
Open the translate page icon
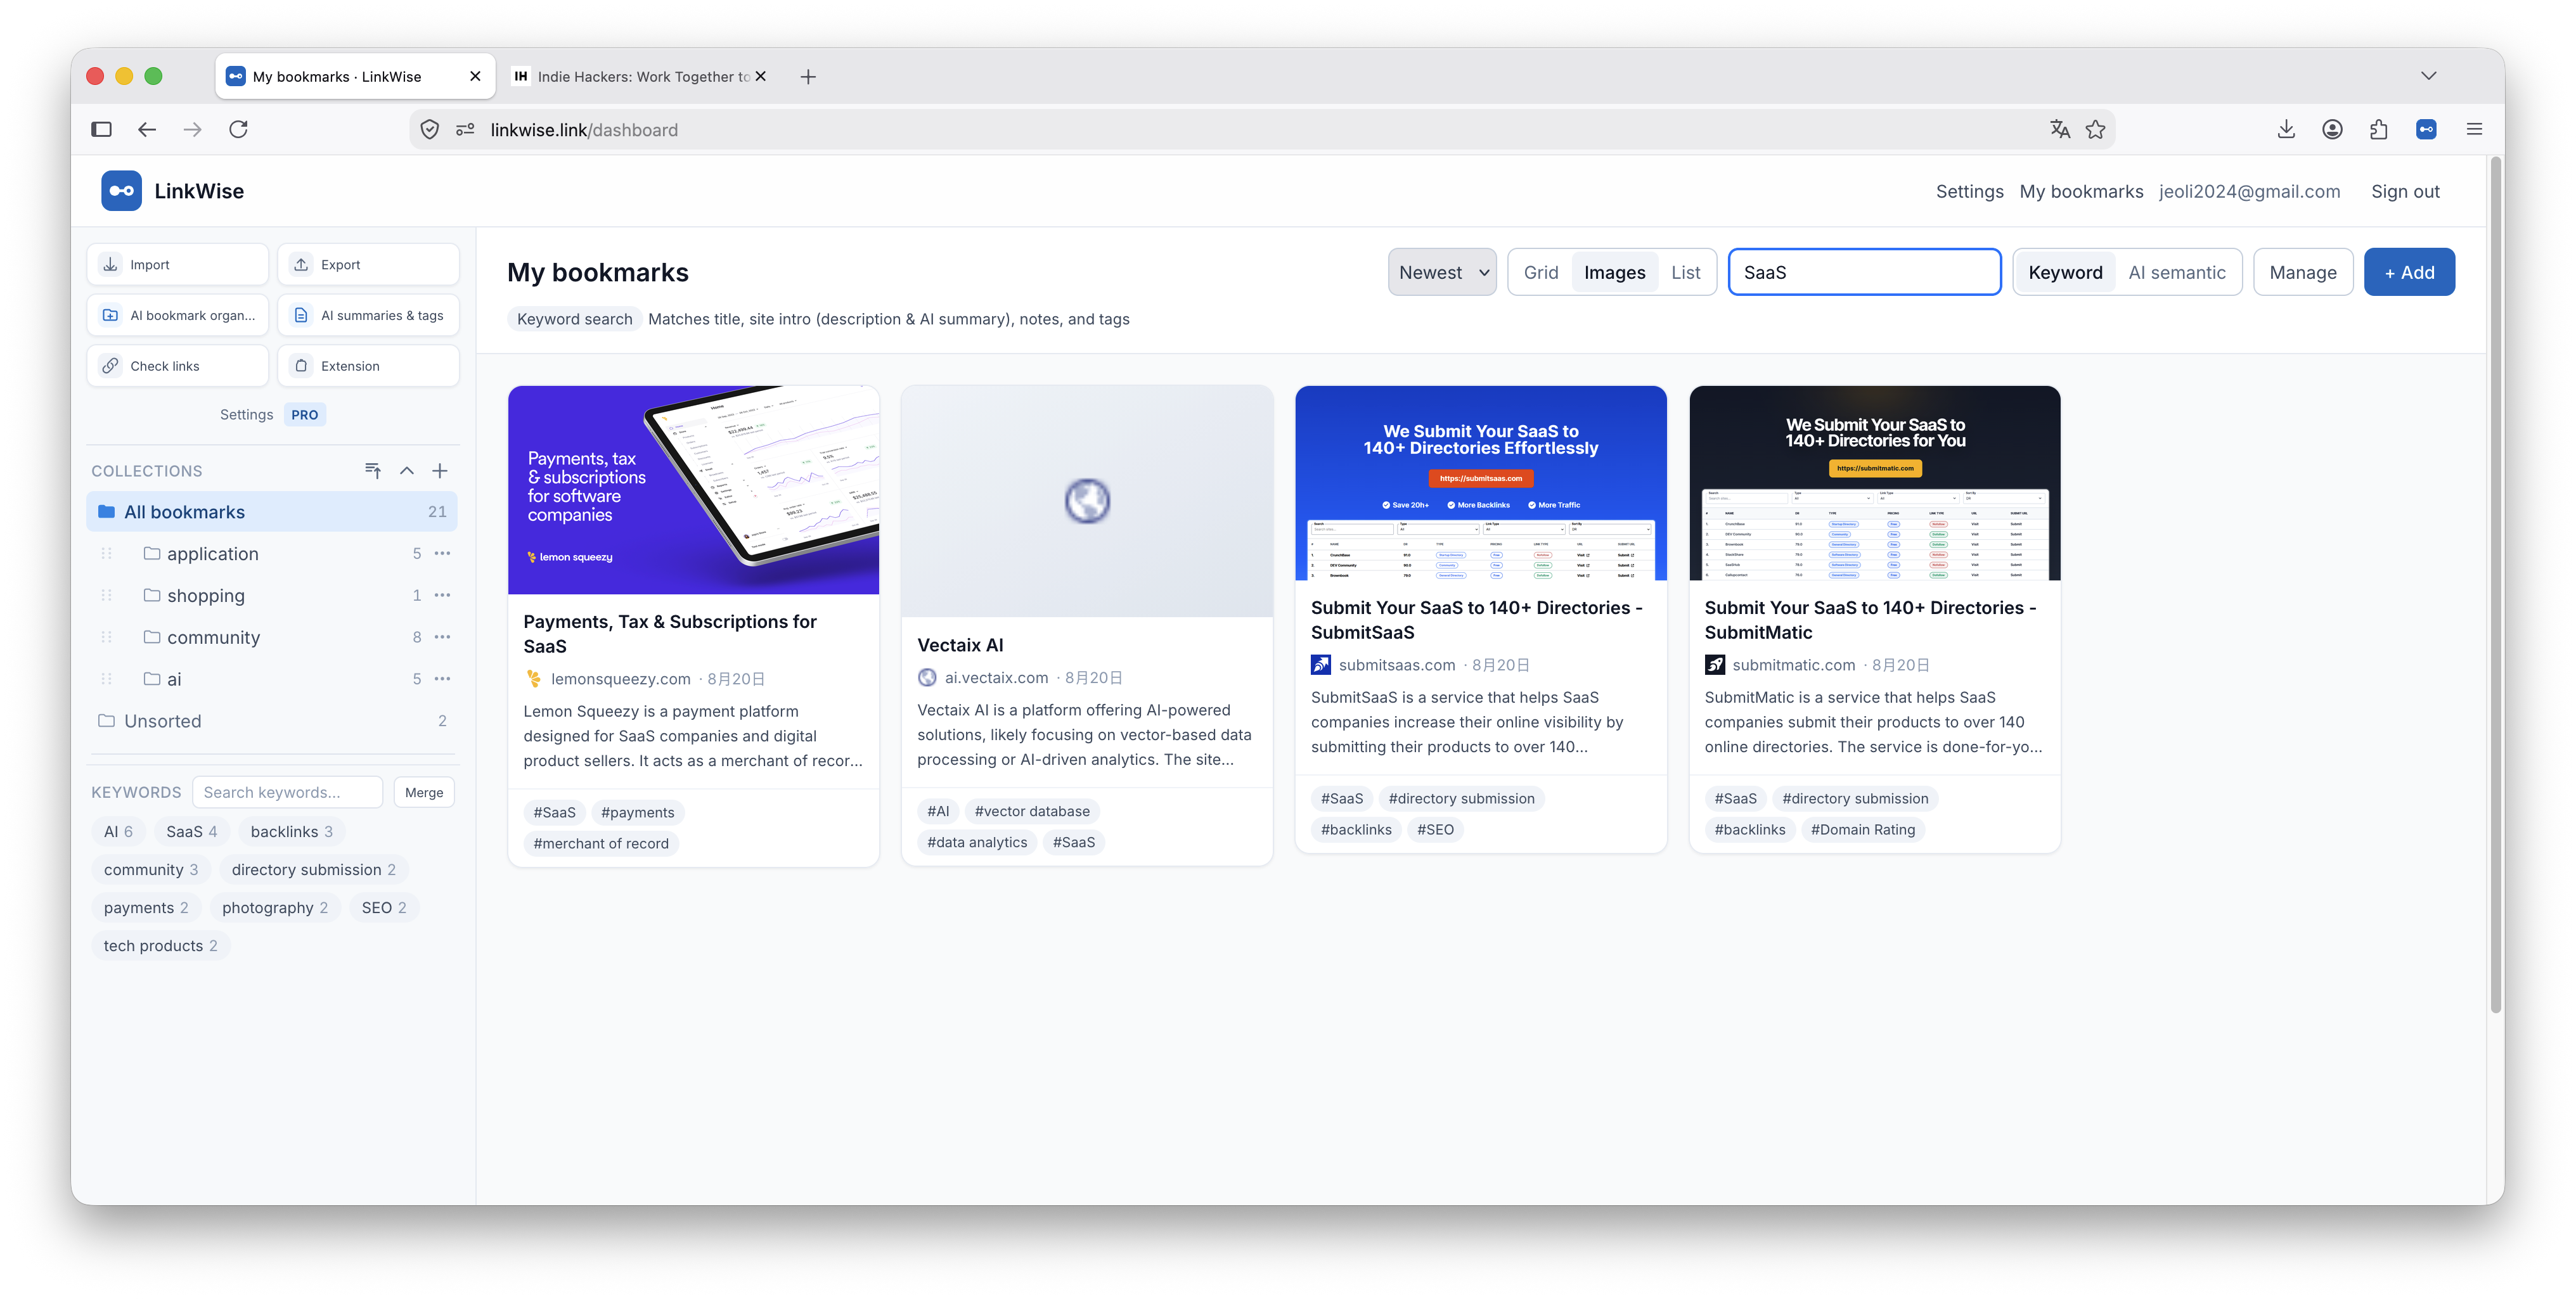[x=2059, y=129]
